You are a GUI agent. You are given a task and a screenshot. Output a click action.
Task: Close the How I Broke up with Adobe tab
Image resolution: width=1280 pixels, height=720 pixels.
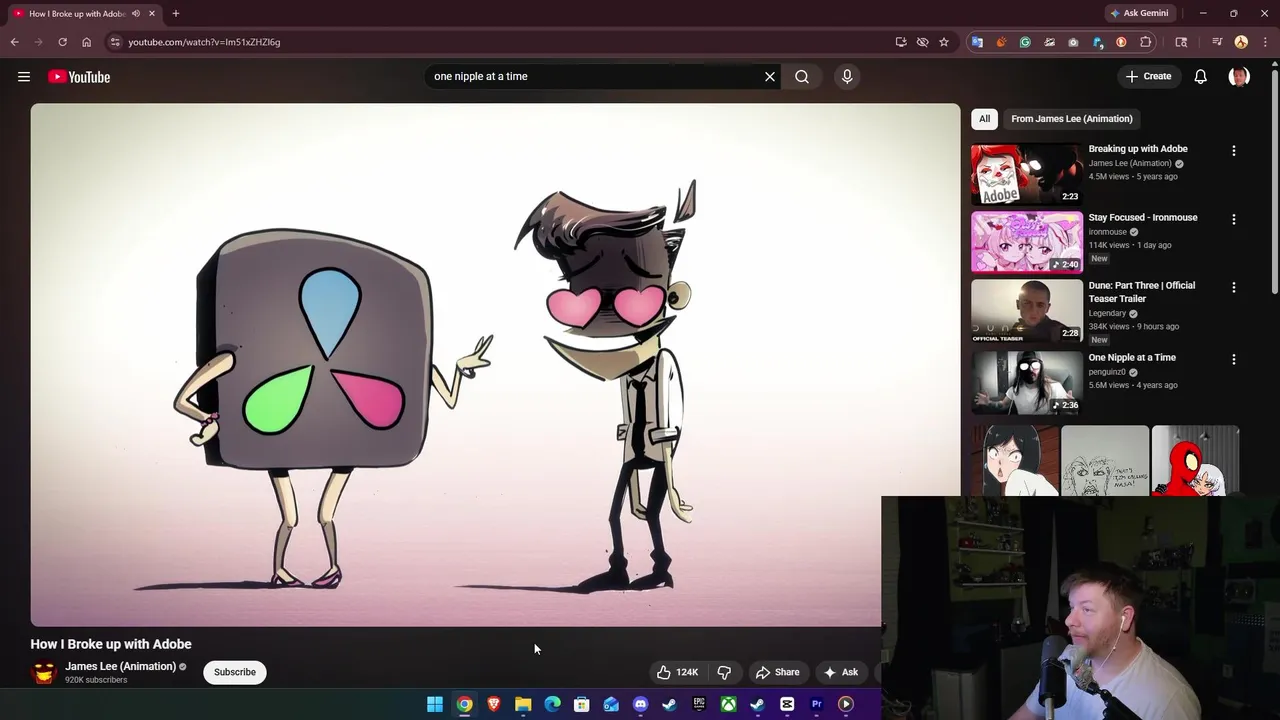pos(151,14)
